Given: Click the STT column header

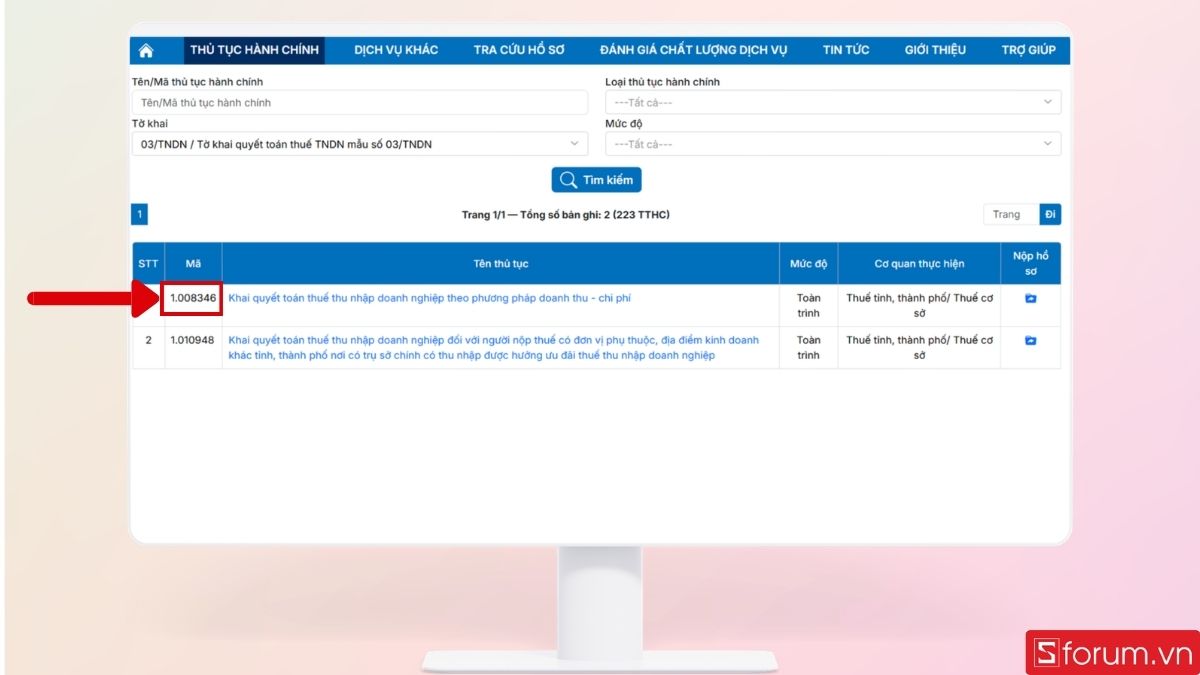Looking at the screenshot, I should pyautogui.click(x=148, y=263).
